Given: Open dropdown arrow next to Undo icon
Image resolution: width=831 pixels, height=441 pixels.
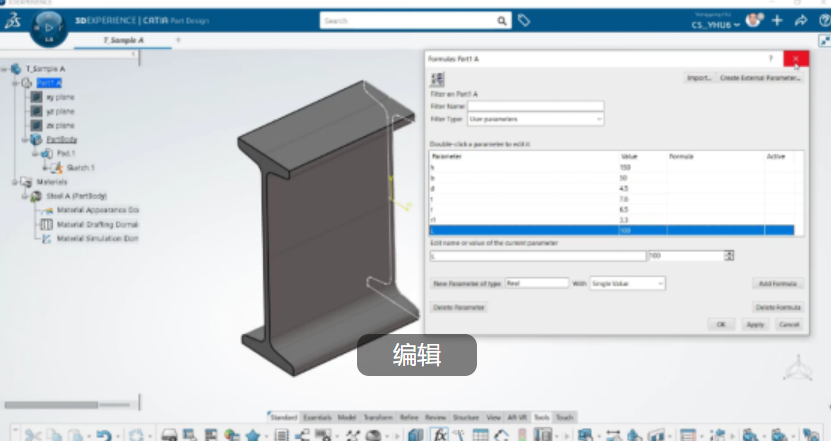Looking at the screenshot, I should (x=117, y=437).
